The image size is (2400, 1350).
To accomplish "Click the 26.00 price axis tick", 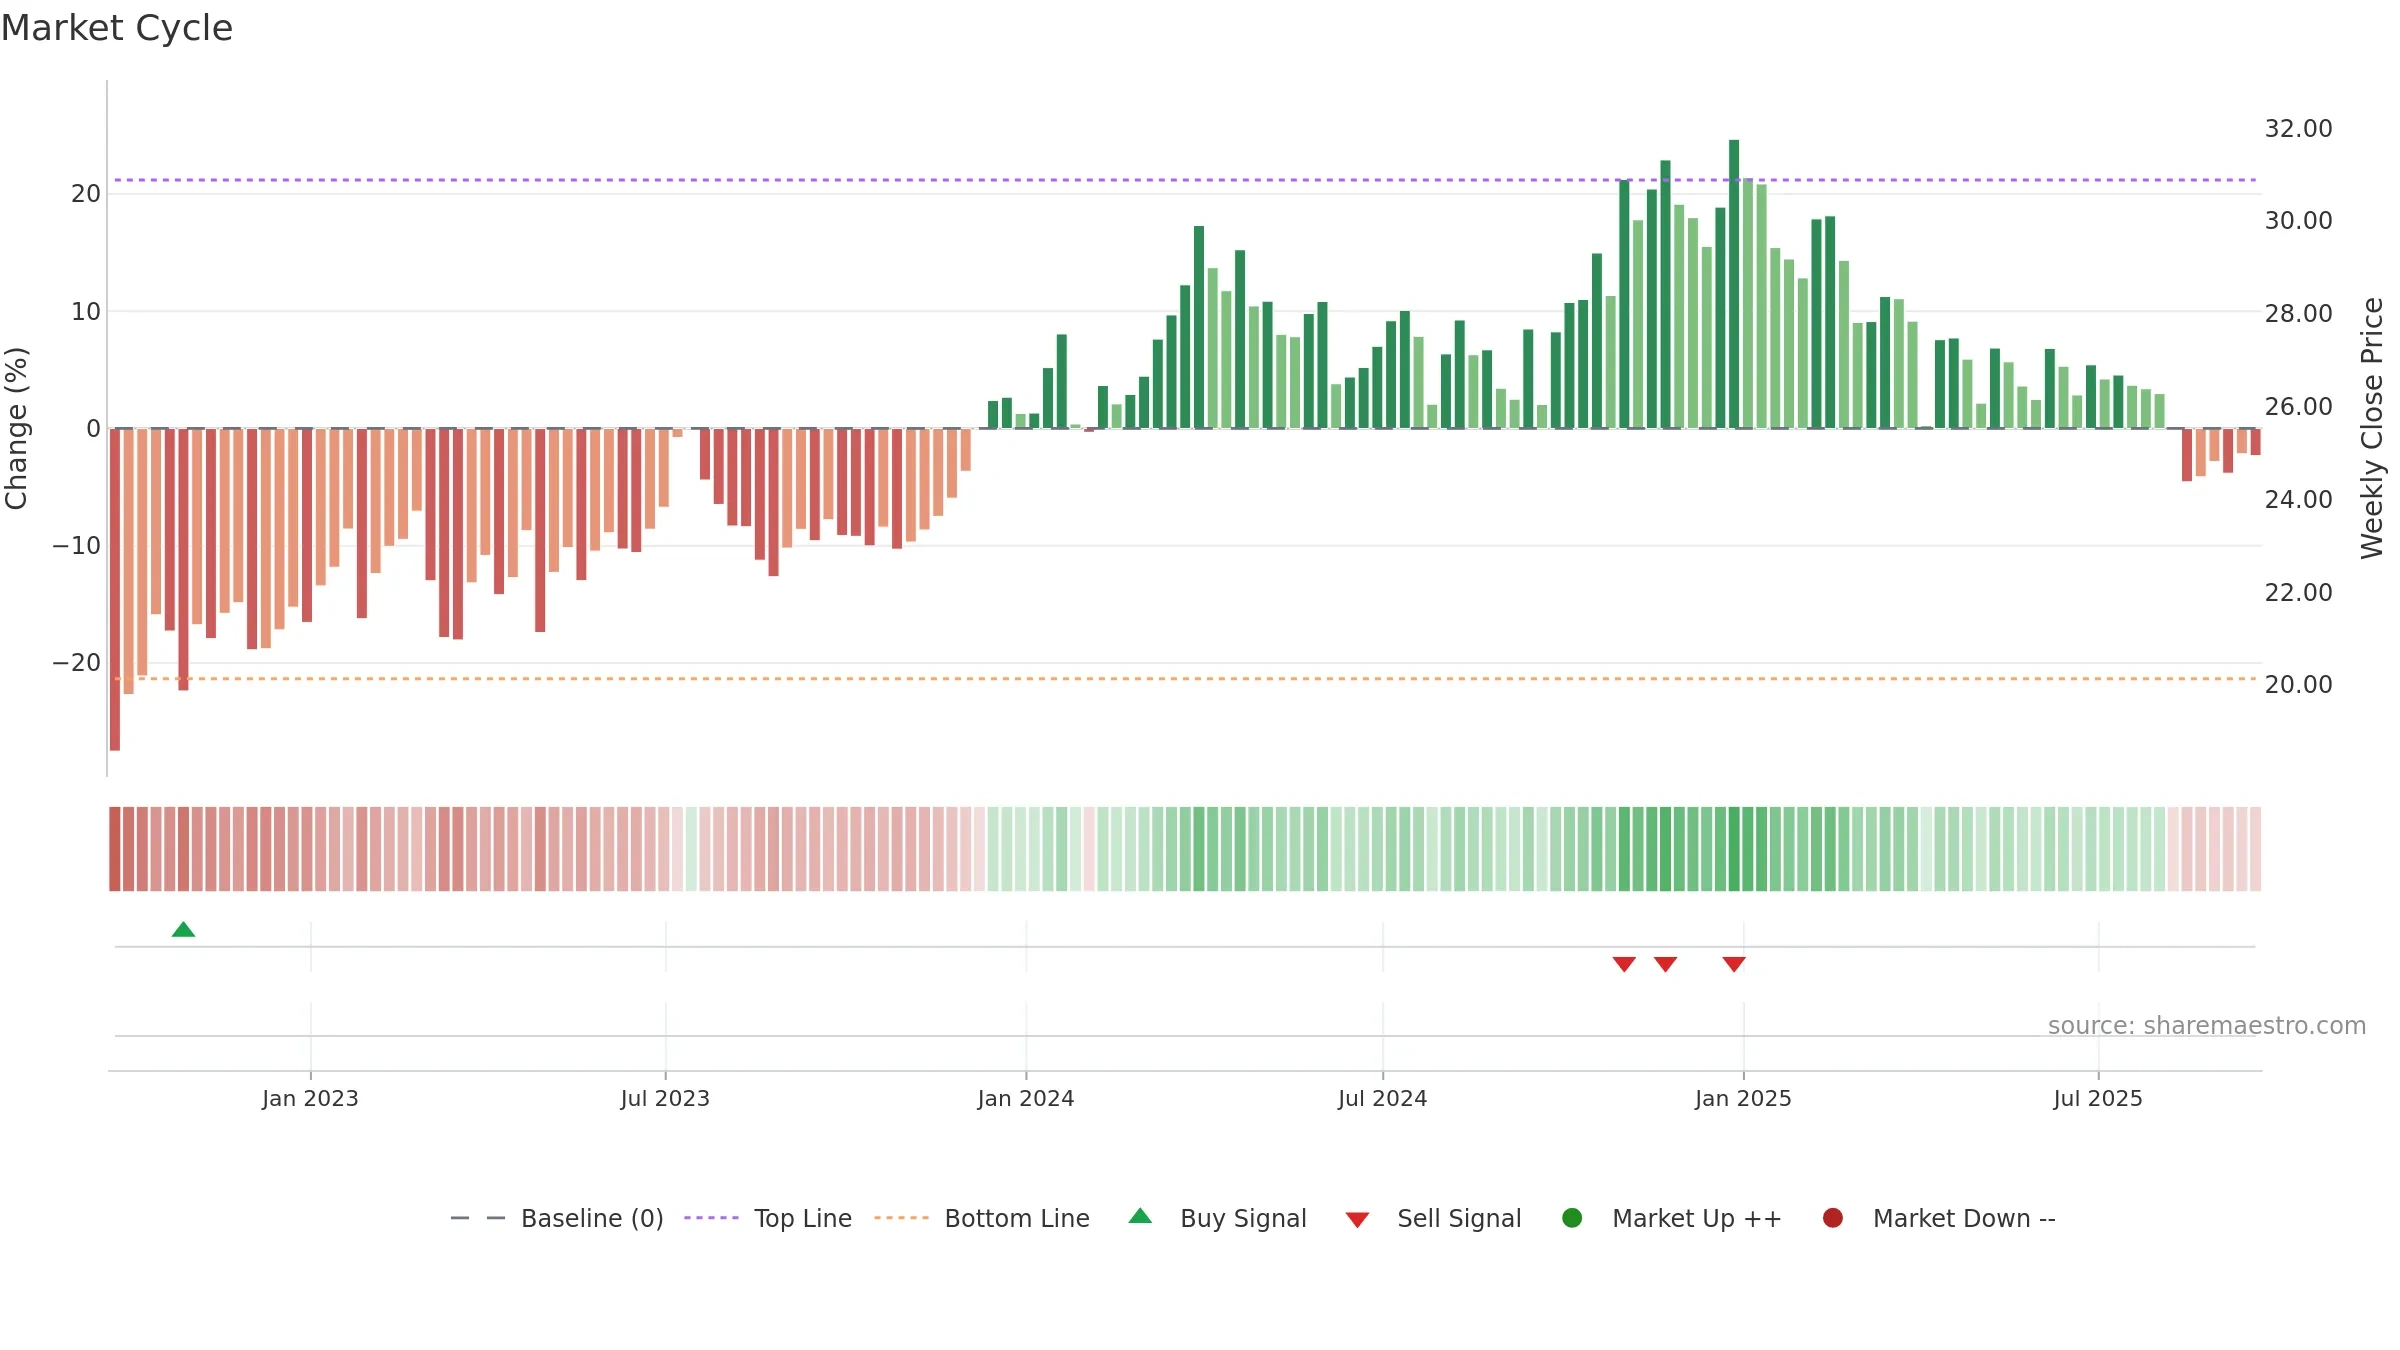I will point(2298,406).
